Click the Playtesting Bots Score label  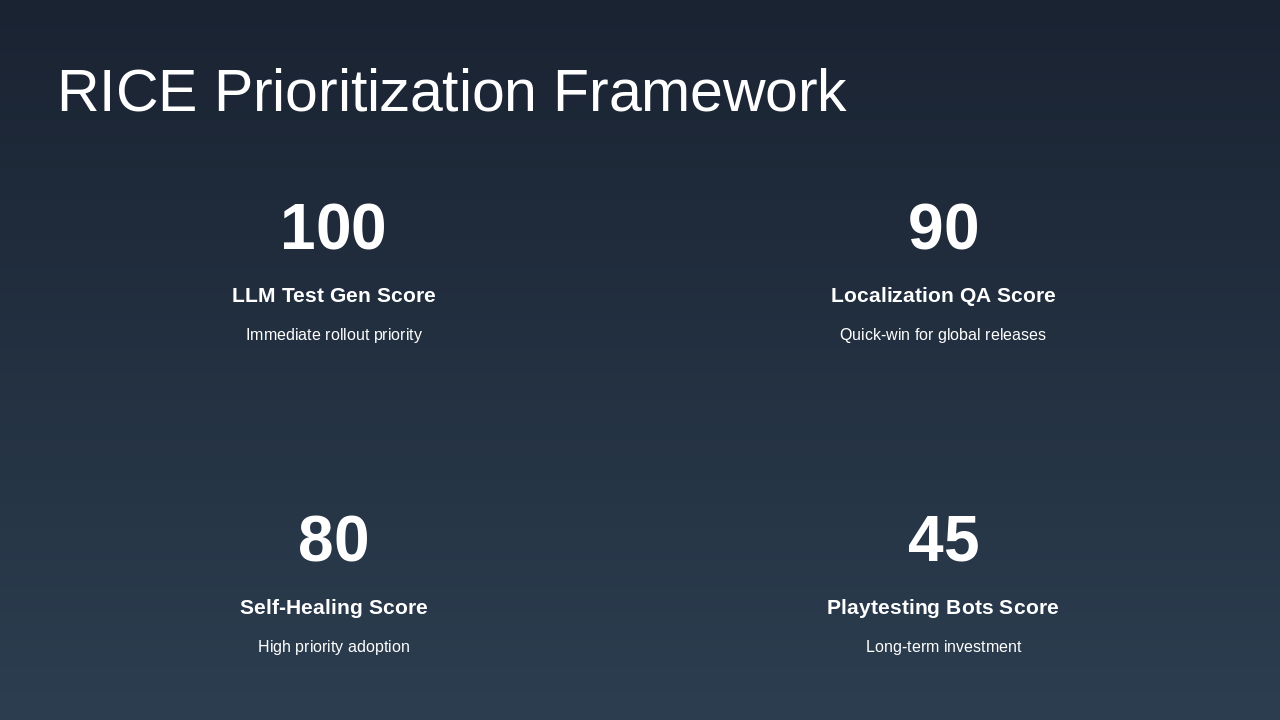point(943,607)
